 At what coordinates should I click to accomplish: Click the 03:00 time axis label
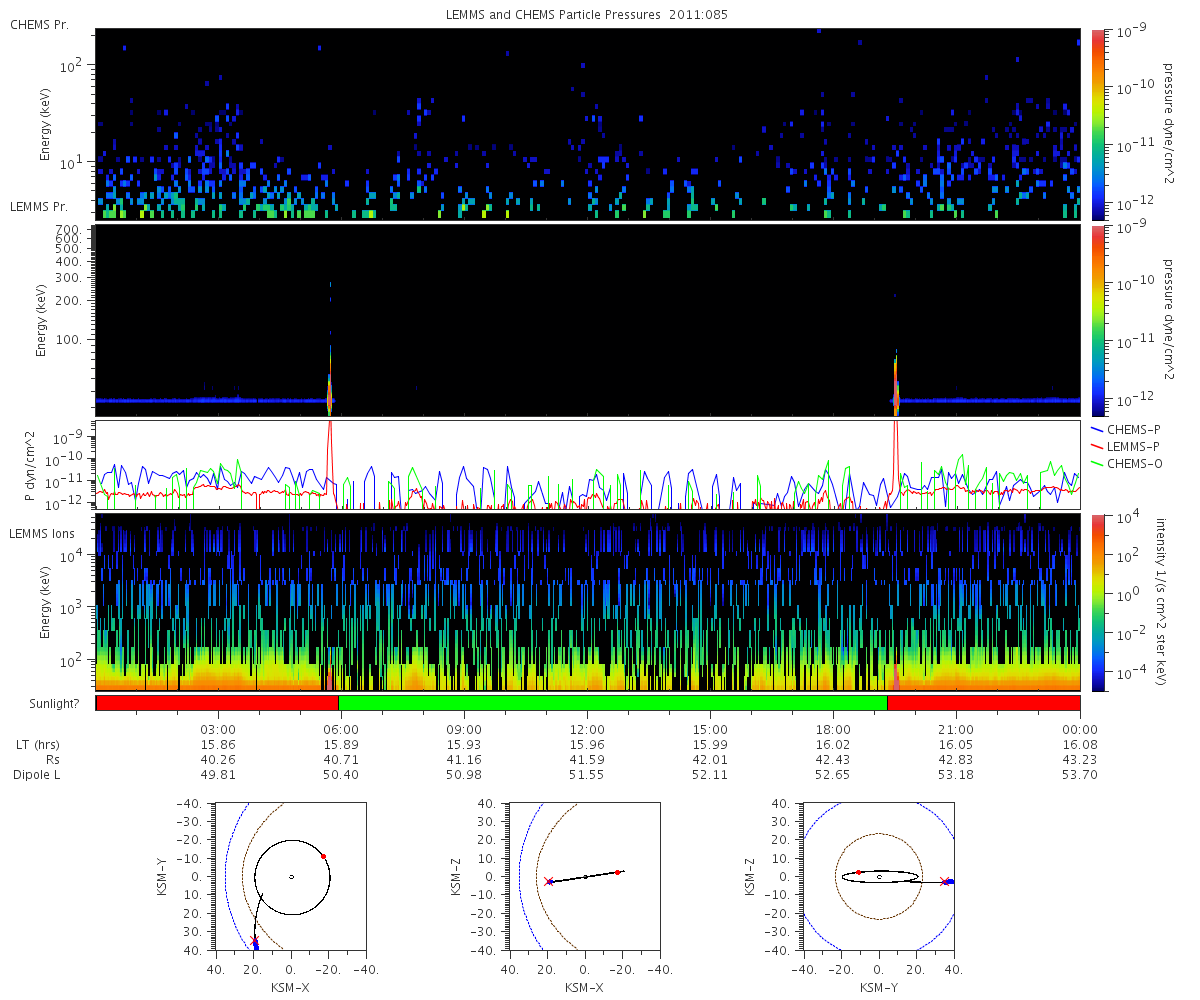(x=217, y=729)
